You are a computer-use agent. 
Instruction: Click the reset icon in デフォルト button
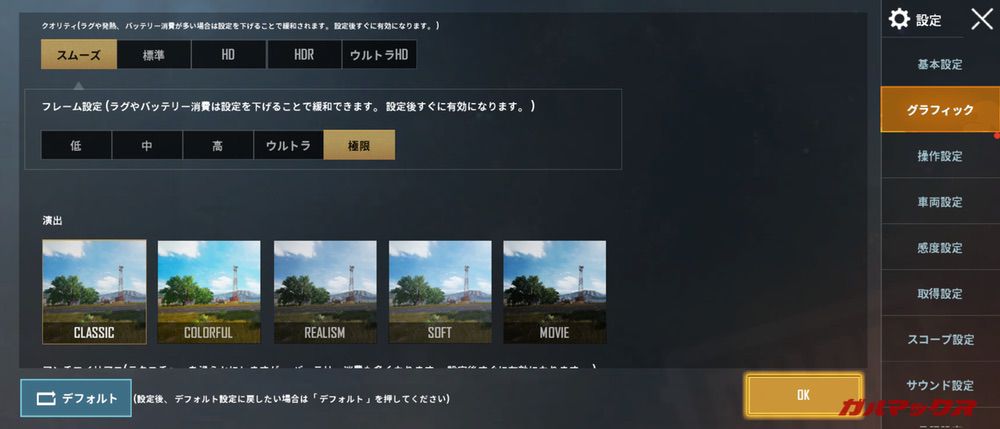[x=47, y=398]
